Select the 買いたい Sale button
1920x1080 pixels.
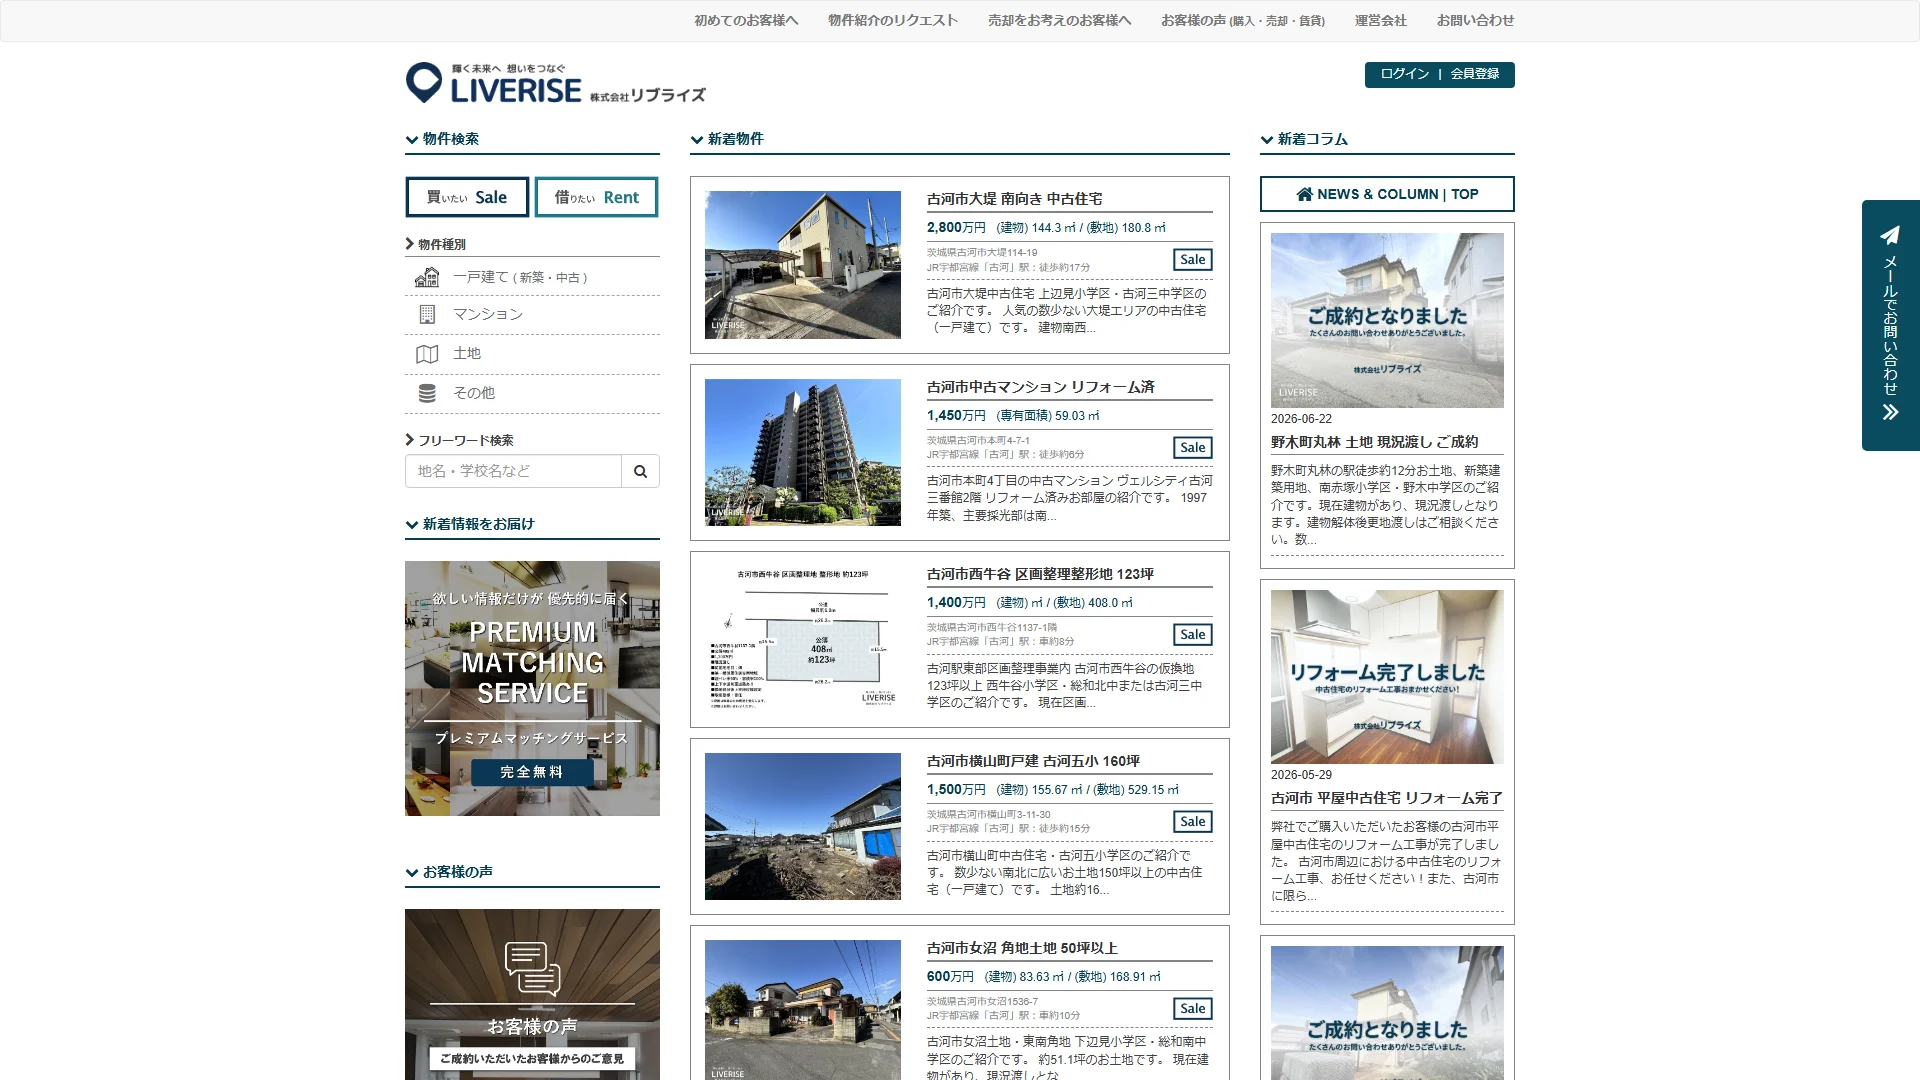click(x=467, y=197)
